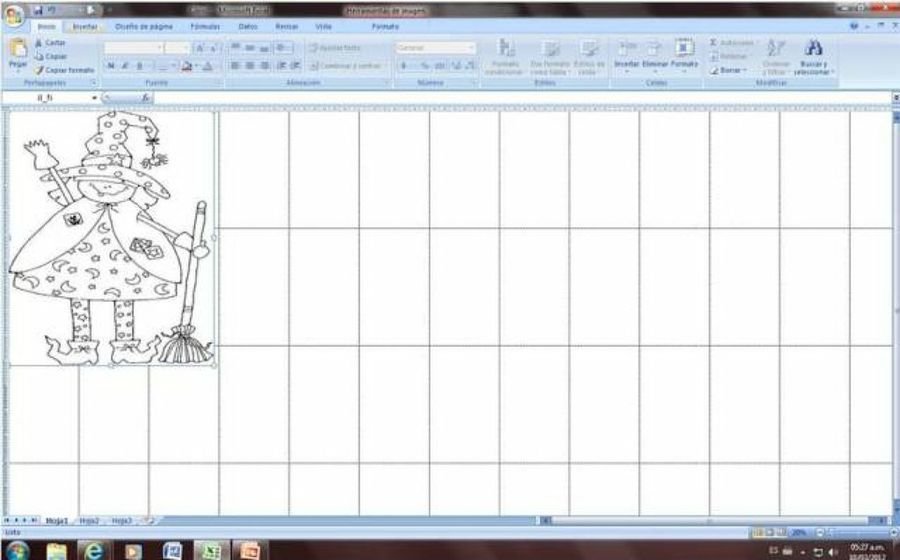Open the borders dropdown
This screenshot has width=900, height=560.
pyautogui.click(x=173, y=67)
